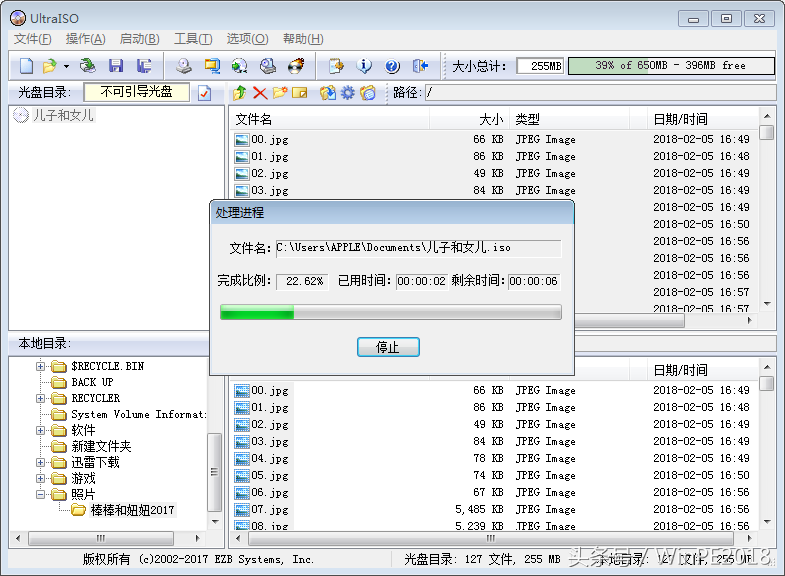Toggle the boot properties check icon
785x576 pixels.
[204, 93]
